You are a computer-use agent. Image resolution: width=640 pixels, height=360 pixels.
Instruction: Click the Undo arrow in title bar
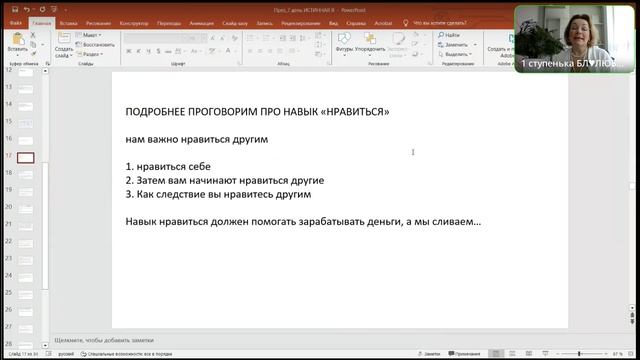[27, 9]
